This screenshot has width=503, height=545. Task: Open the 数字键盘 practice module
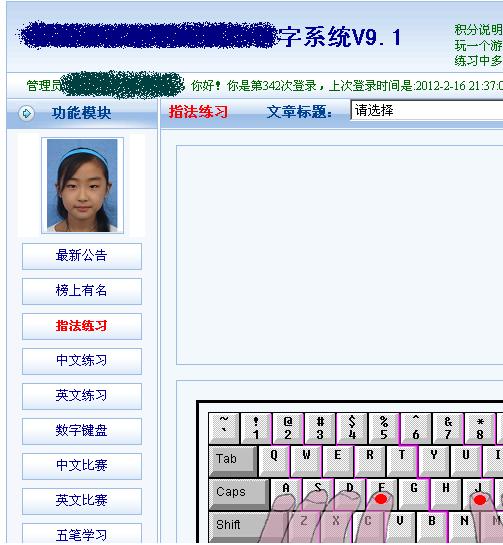coord(82,431)
